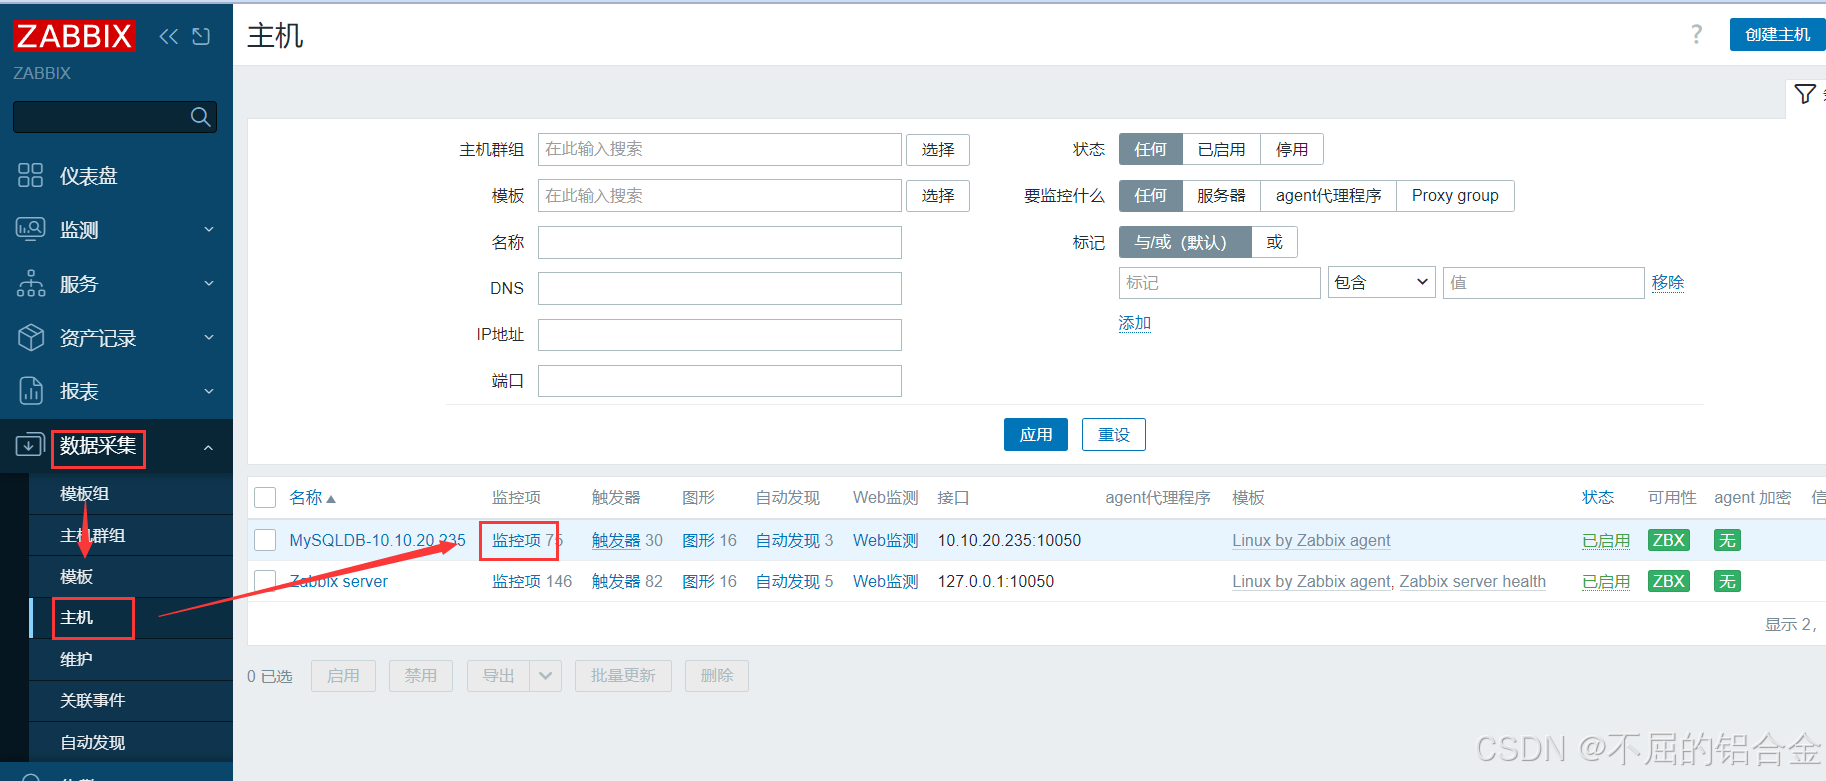This screenshot has height=781, width=1826.
Task: Expand the 服务 menu
Action: [x=209, y=284]
